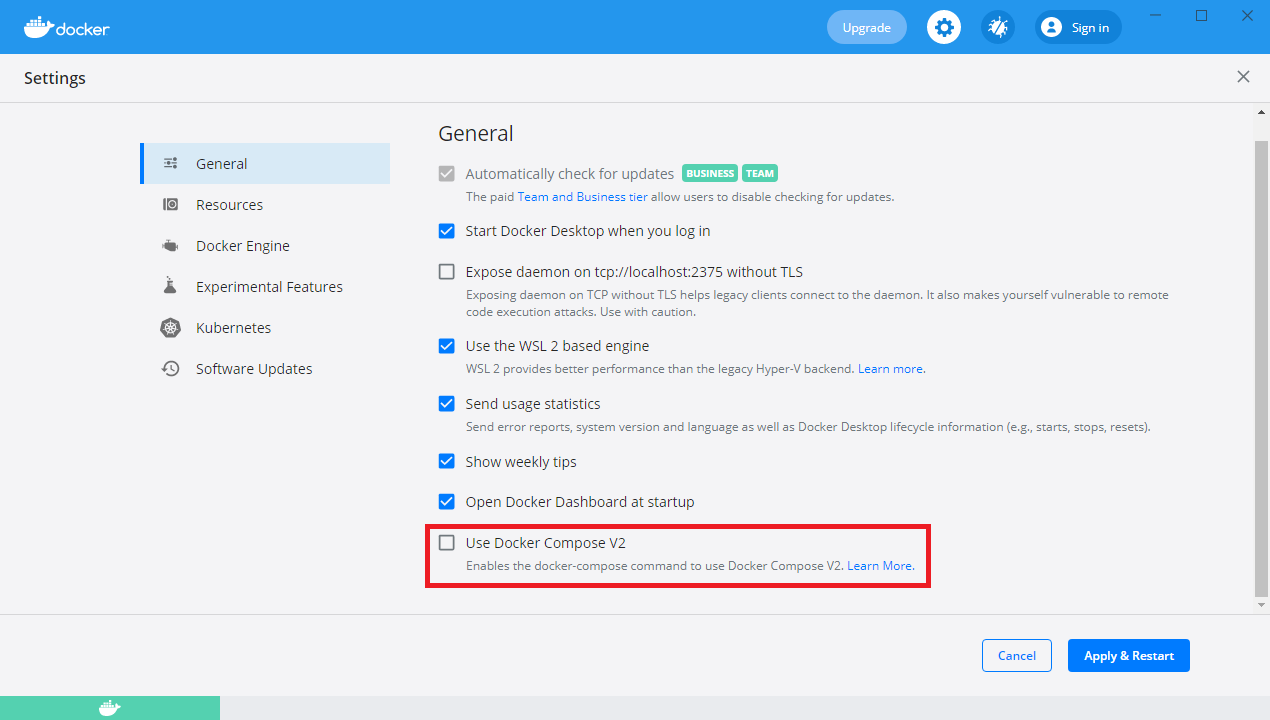Click the Cancel button
Viewport: 1270px width, 720px height.
click(1016, 656)
